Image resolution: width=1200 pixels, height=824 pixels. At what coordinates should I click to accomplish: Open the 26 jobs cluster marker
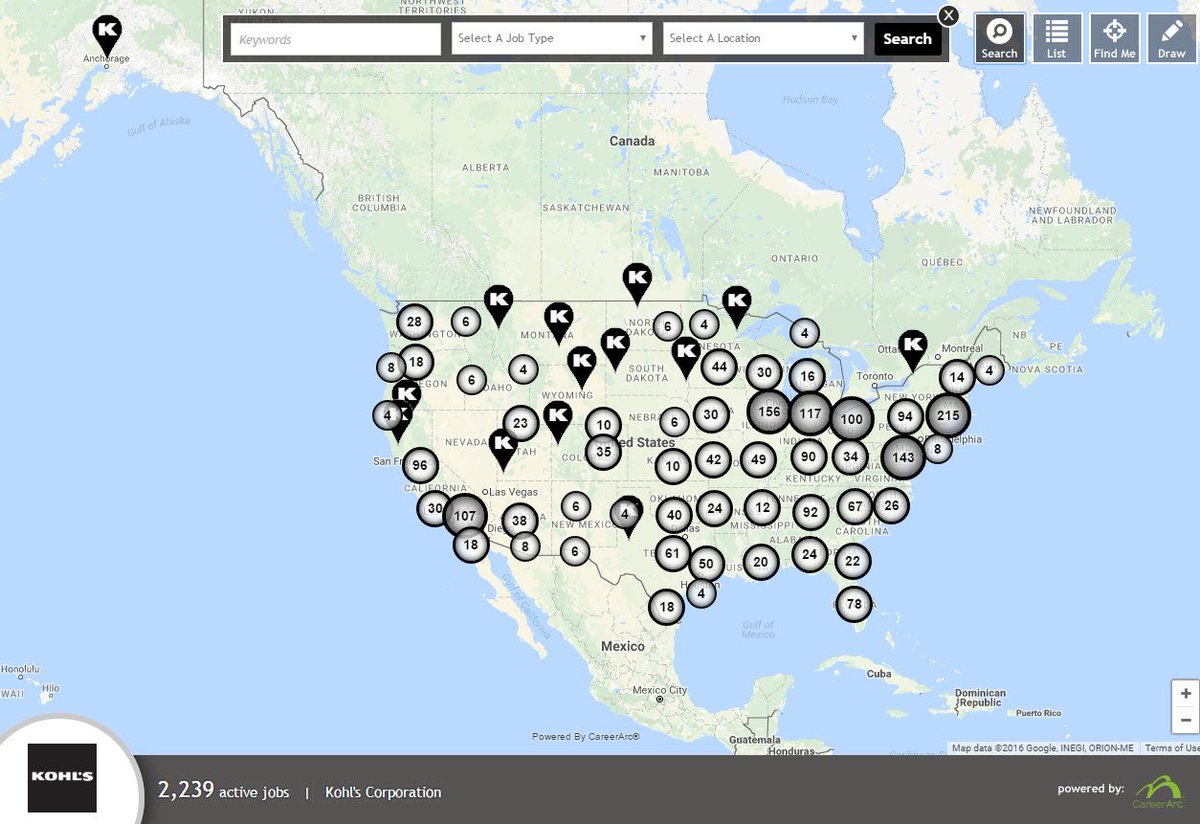click(x=891, y=506)
